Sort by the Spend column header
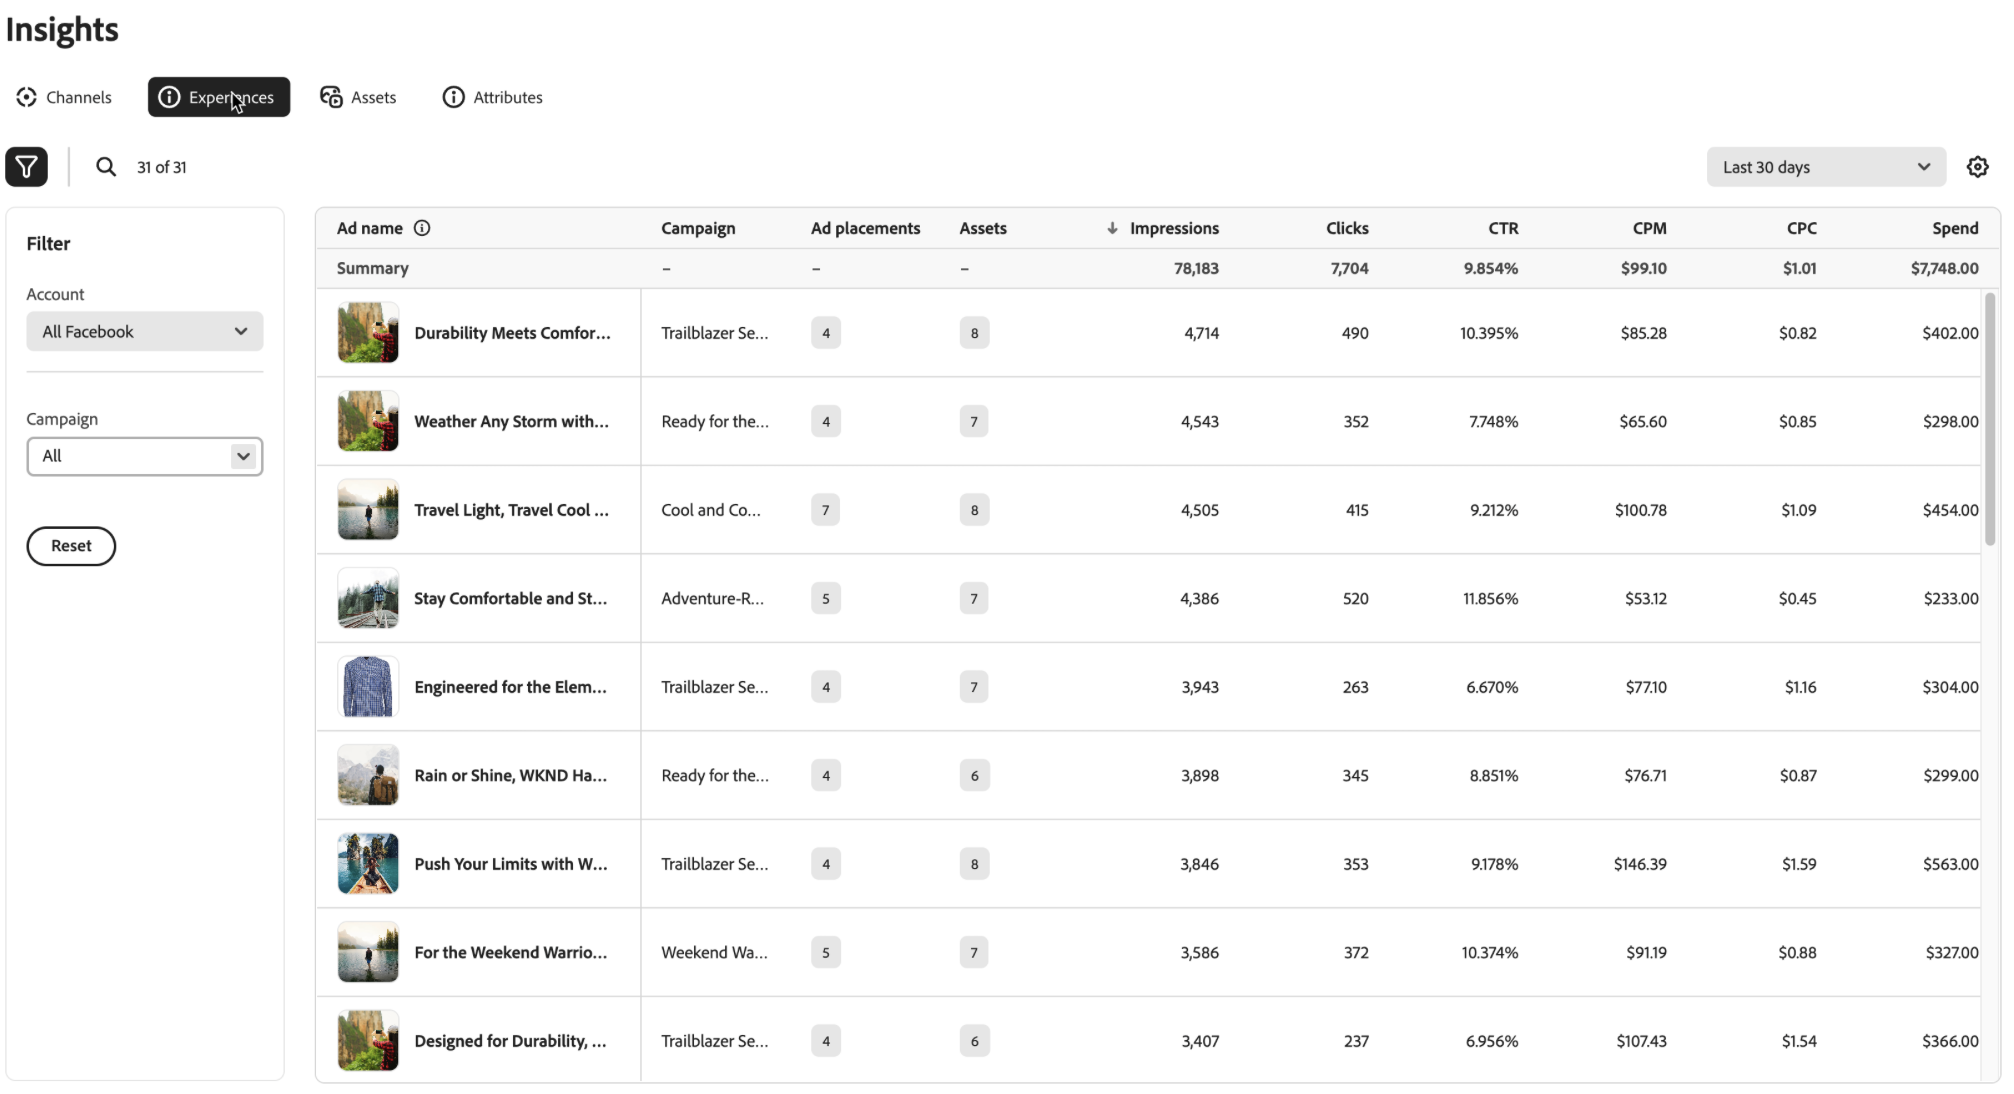This screenshot has height=1094, width=2014. 1954,228
